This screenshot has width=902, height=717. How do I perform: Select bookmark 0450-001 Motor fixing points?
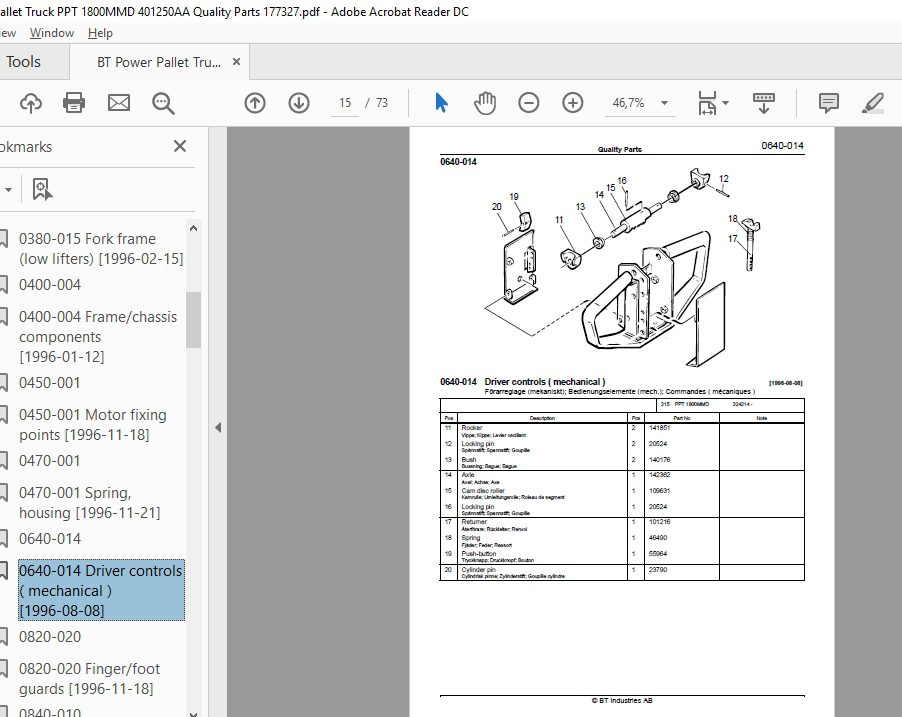(93, 425)
